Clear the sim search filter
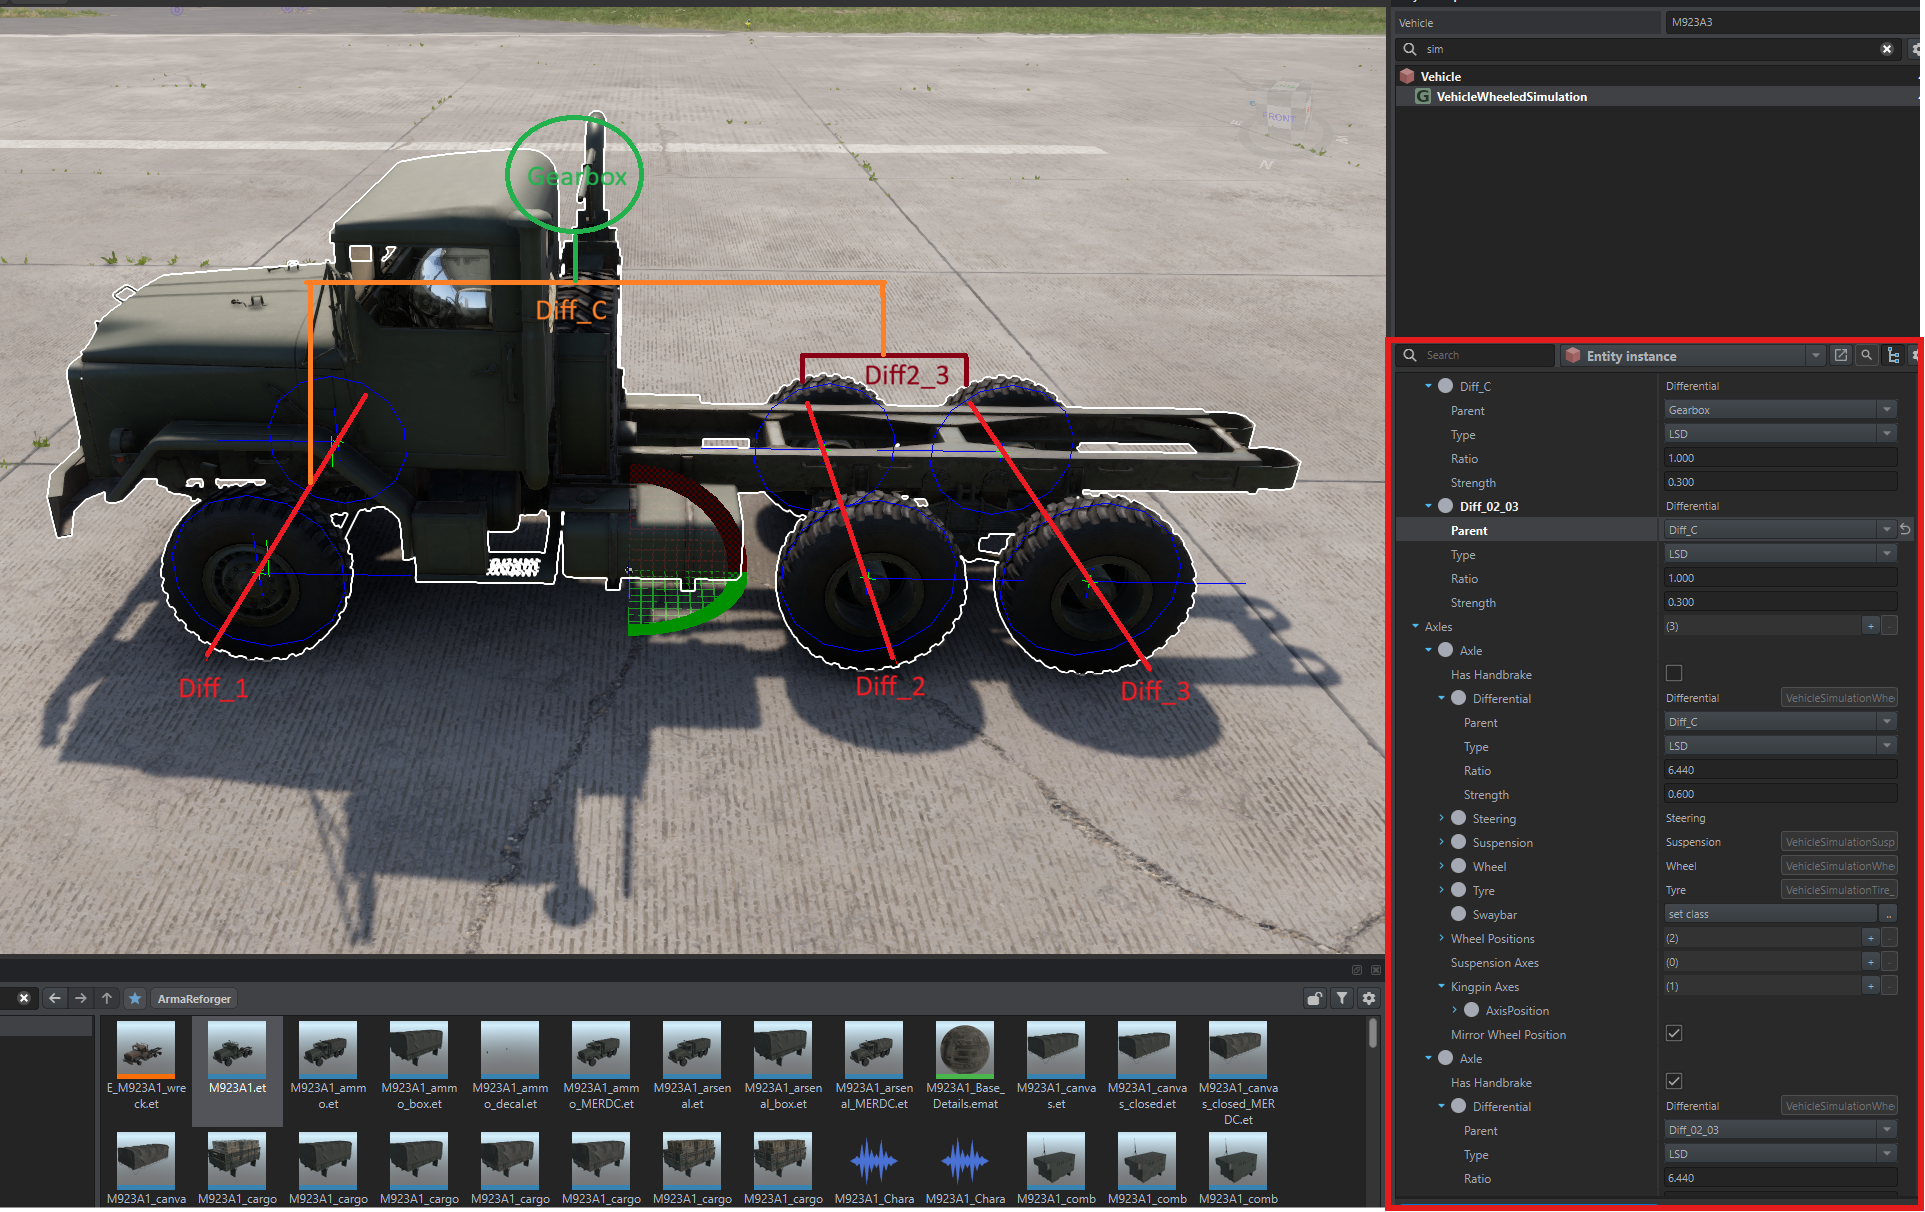 [1887, 49]
